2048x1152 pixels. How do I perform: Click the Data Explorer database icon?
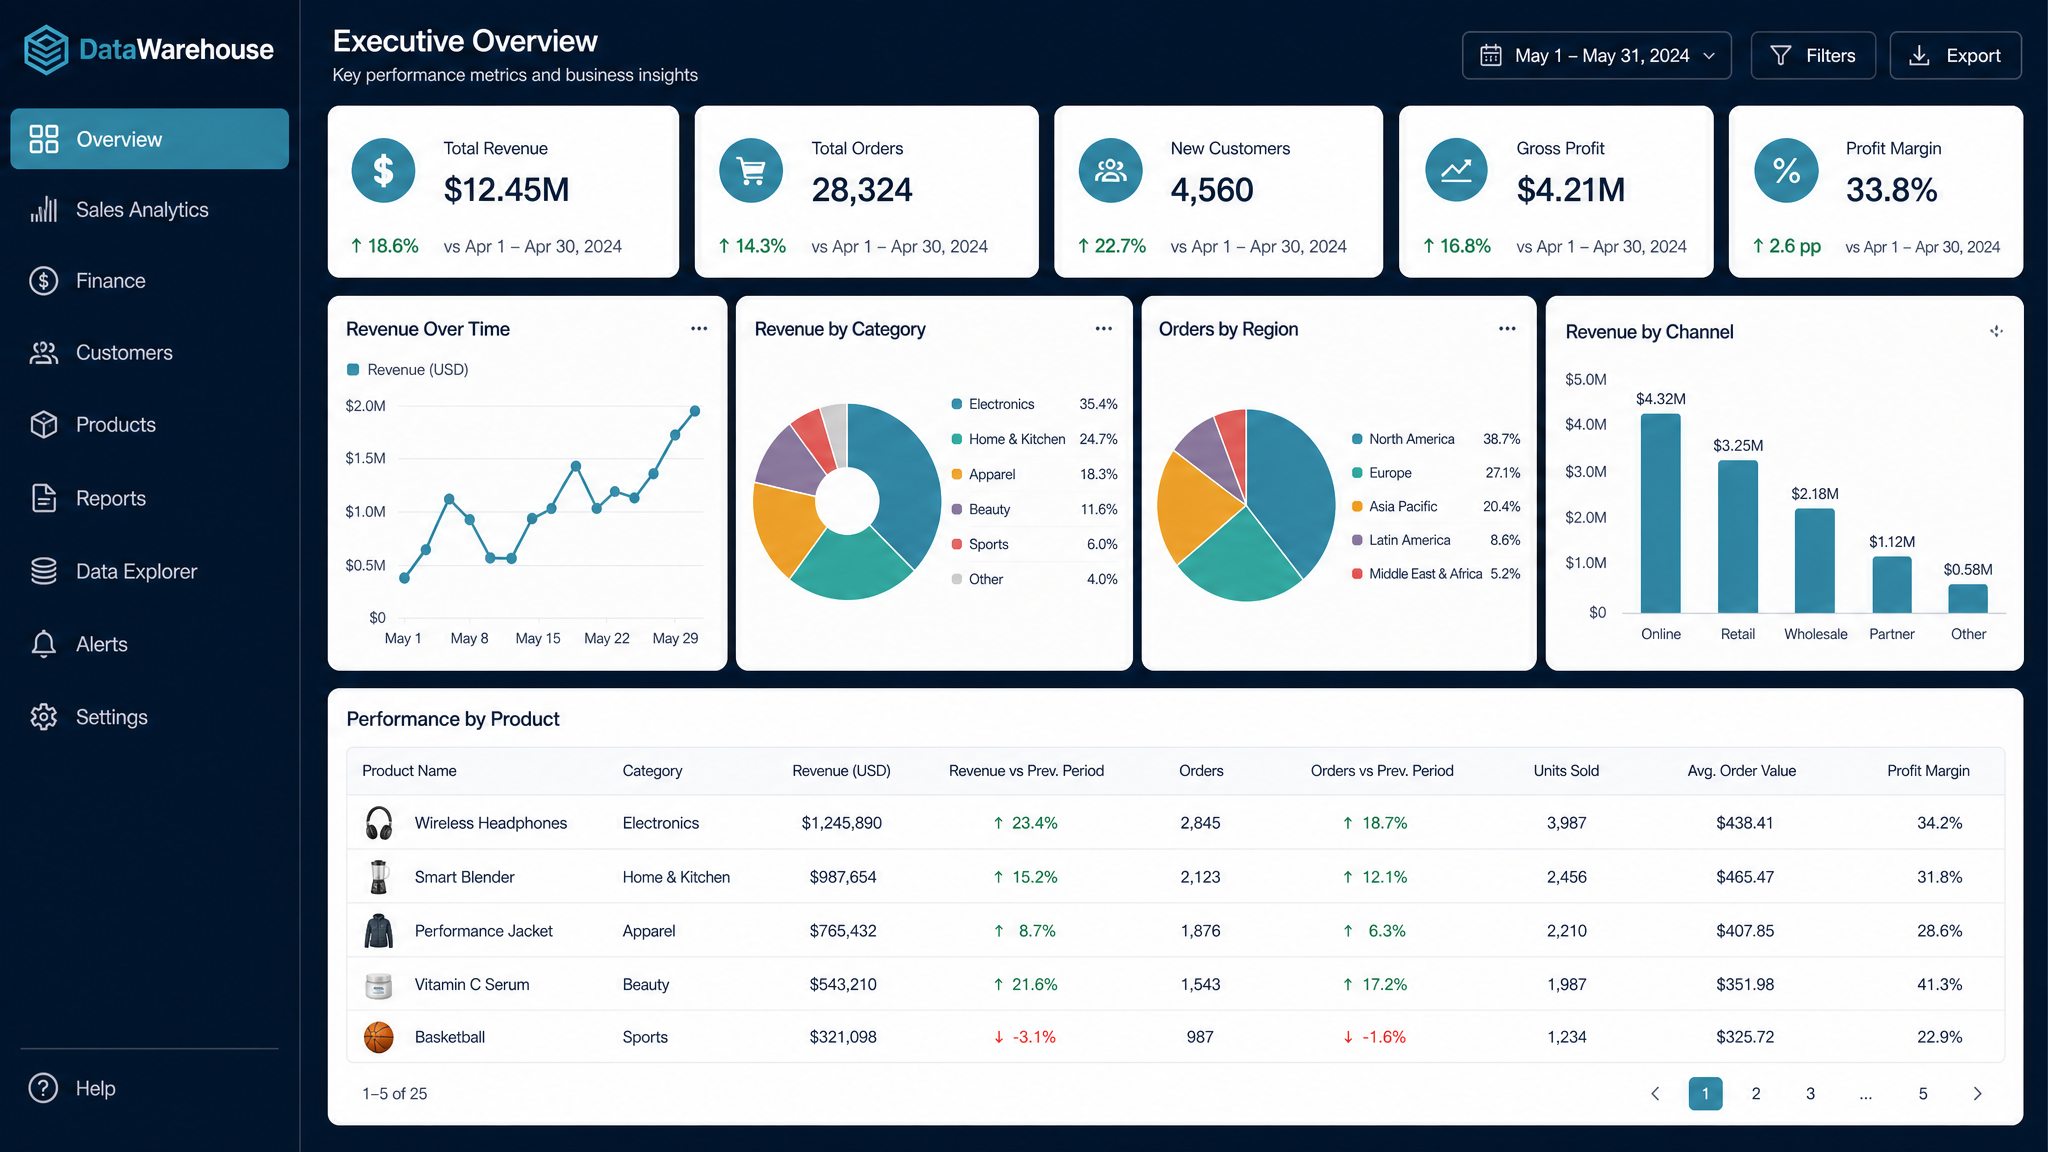click(x=44, y=571)
